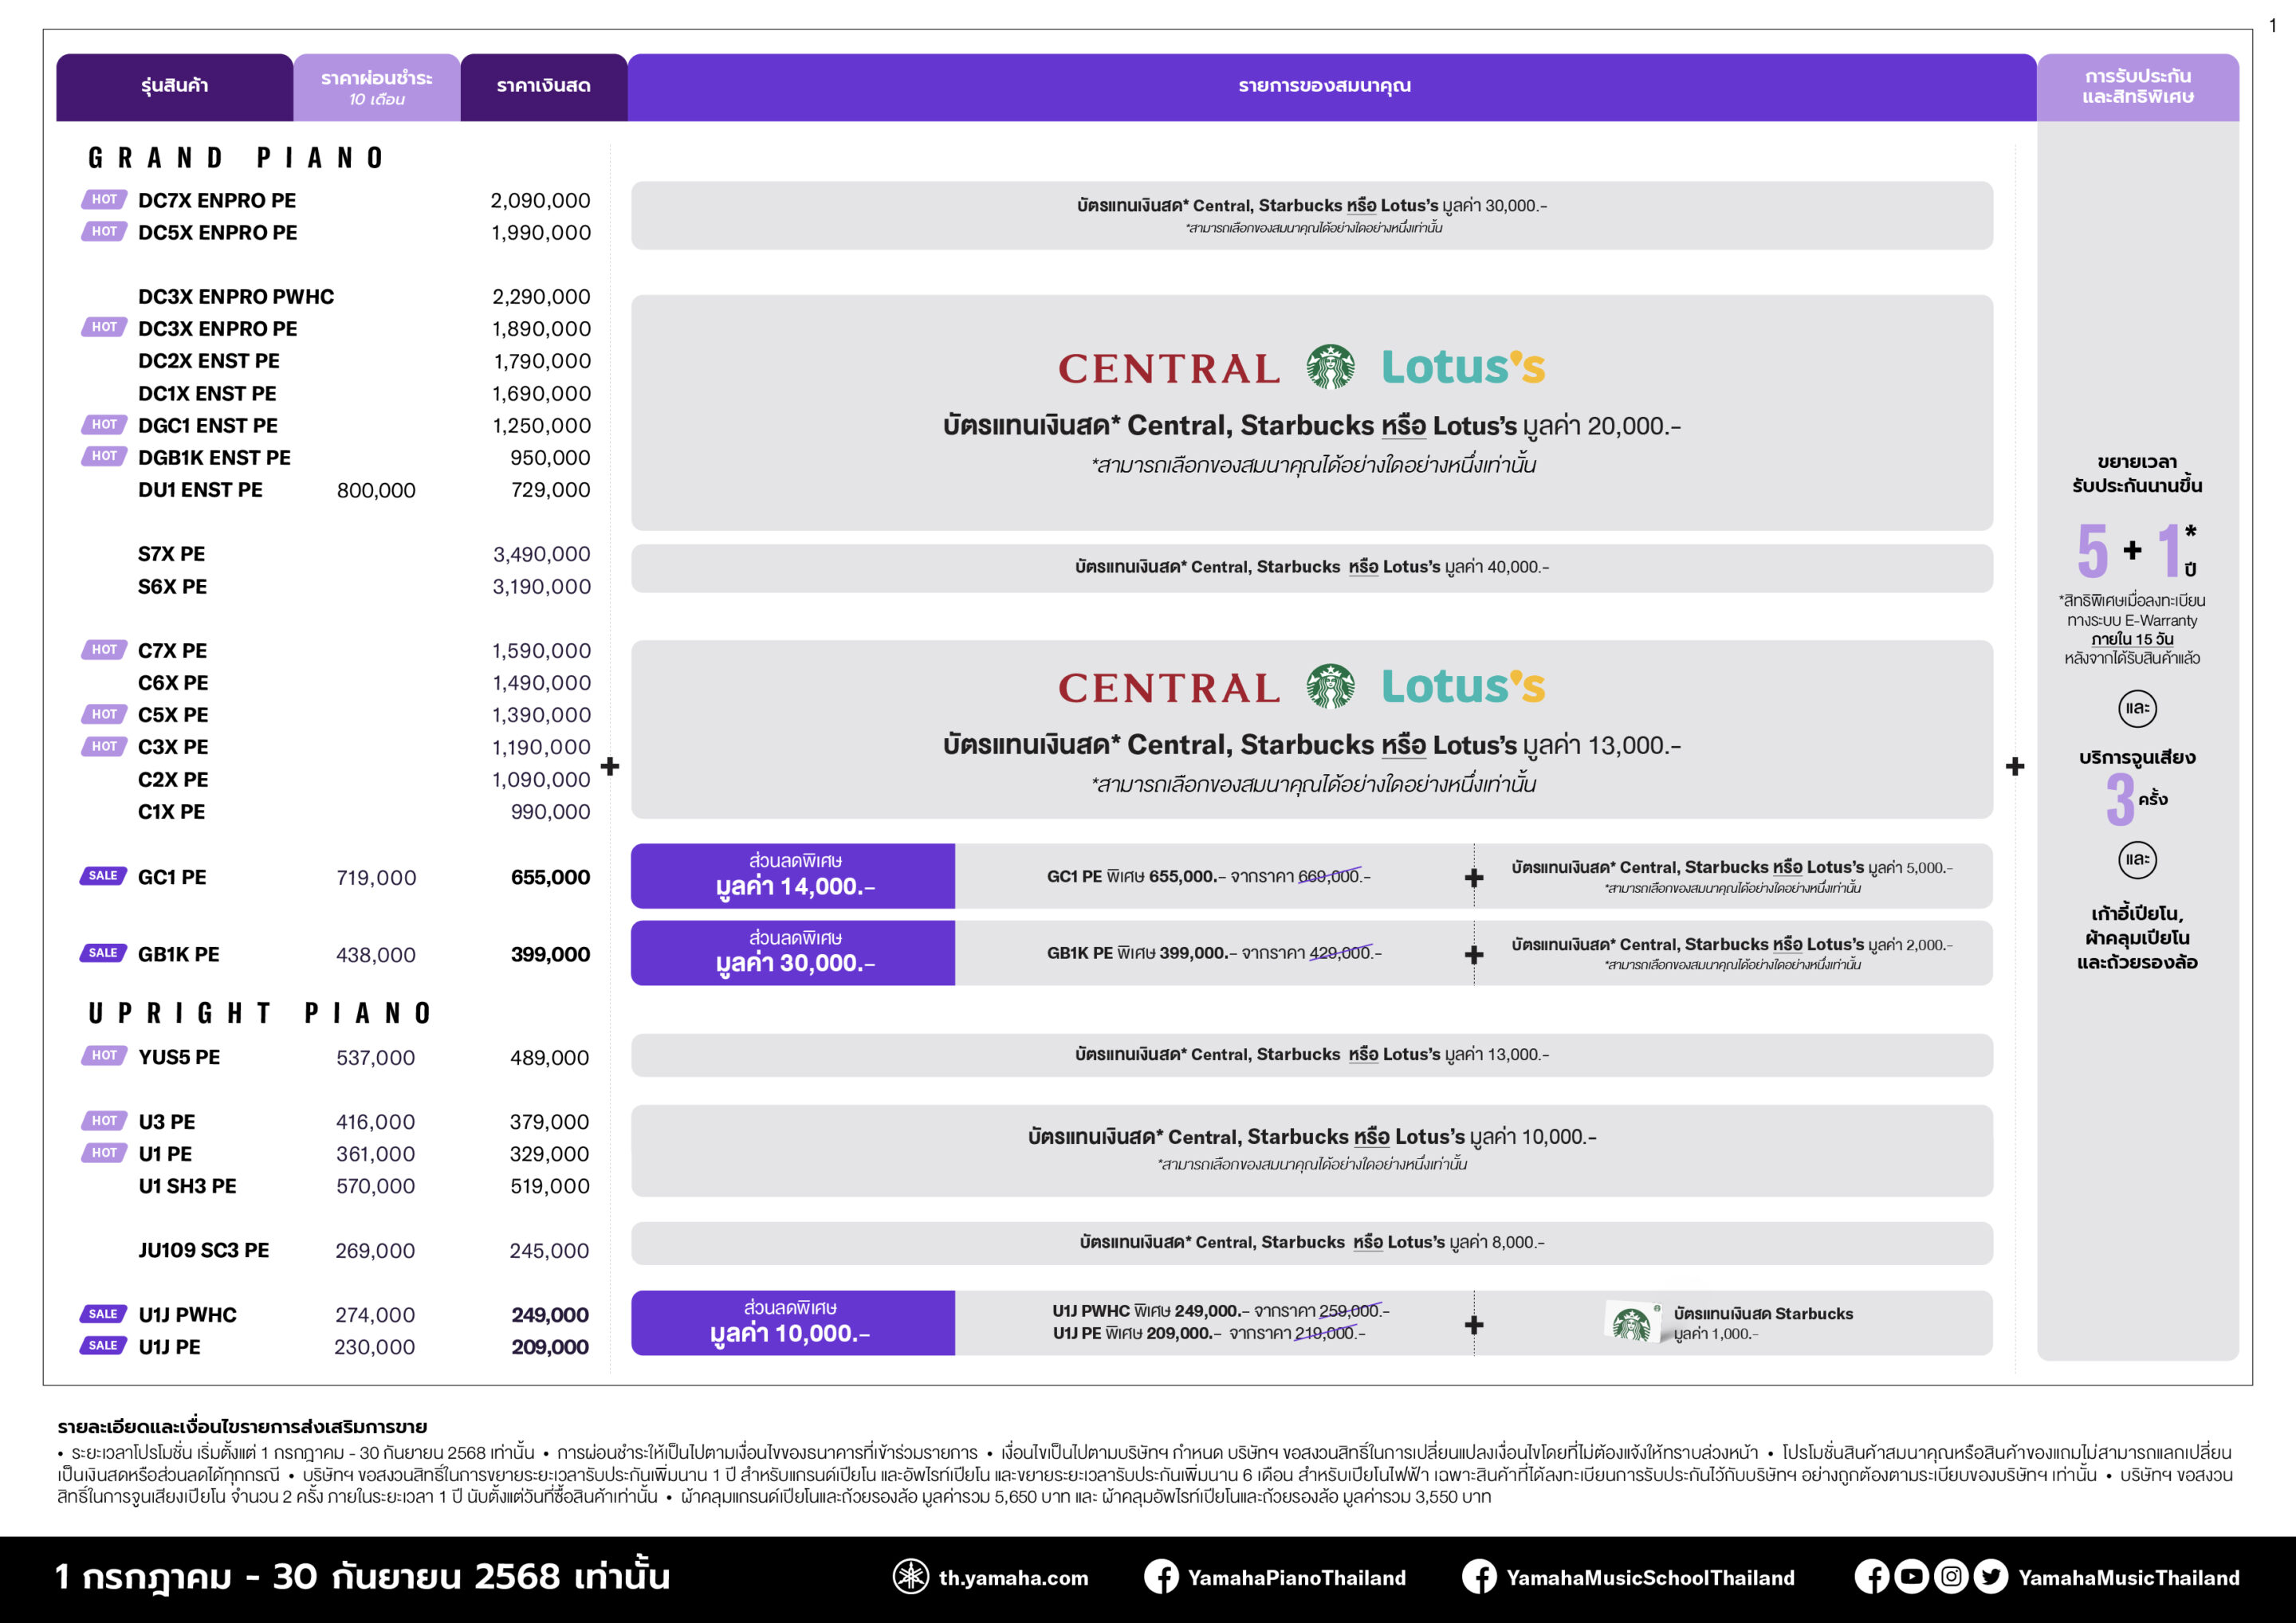Click the 30,000 voucher banner for DC7X and DC5X
2296x1623 pixels.
pos(1312,215)
